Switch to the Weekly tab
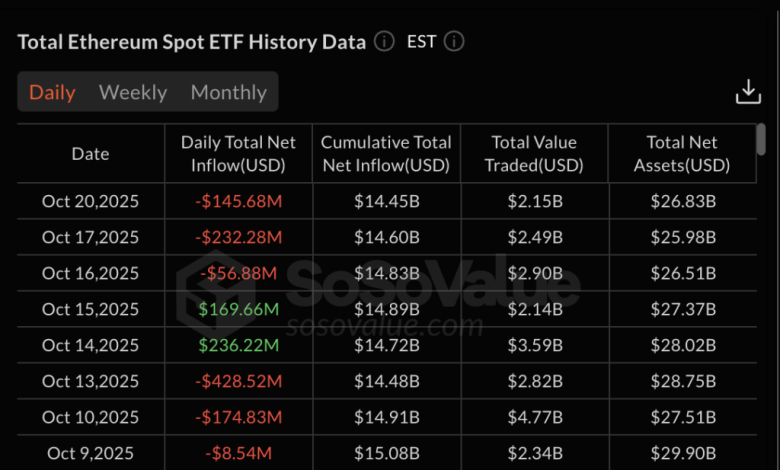 [133, 92]
